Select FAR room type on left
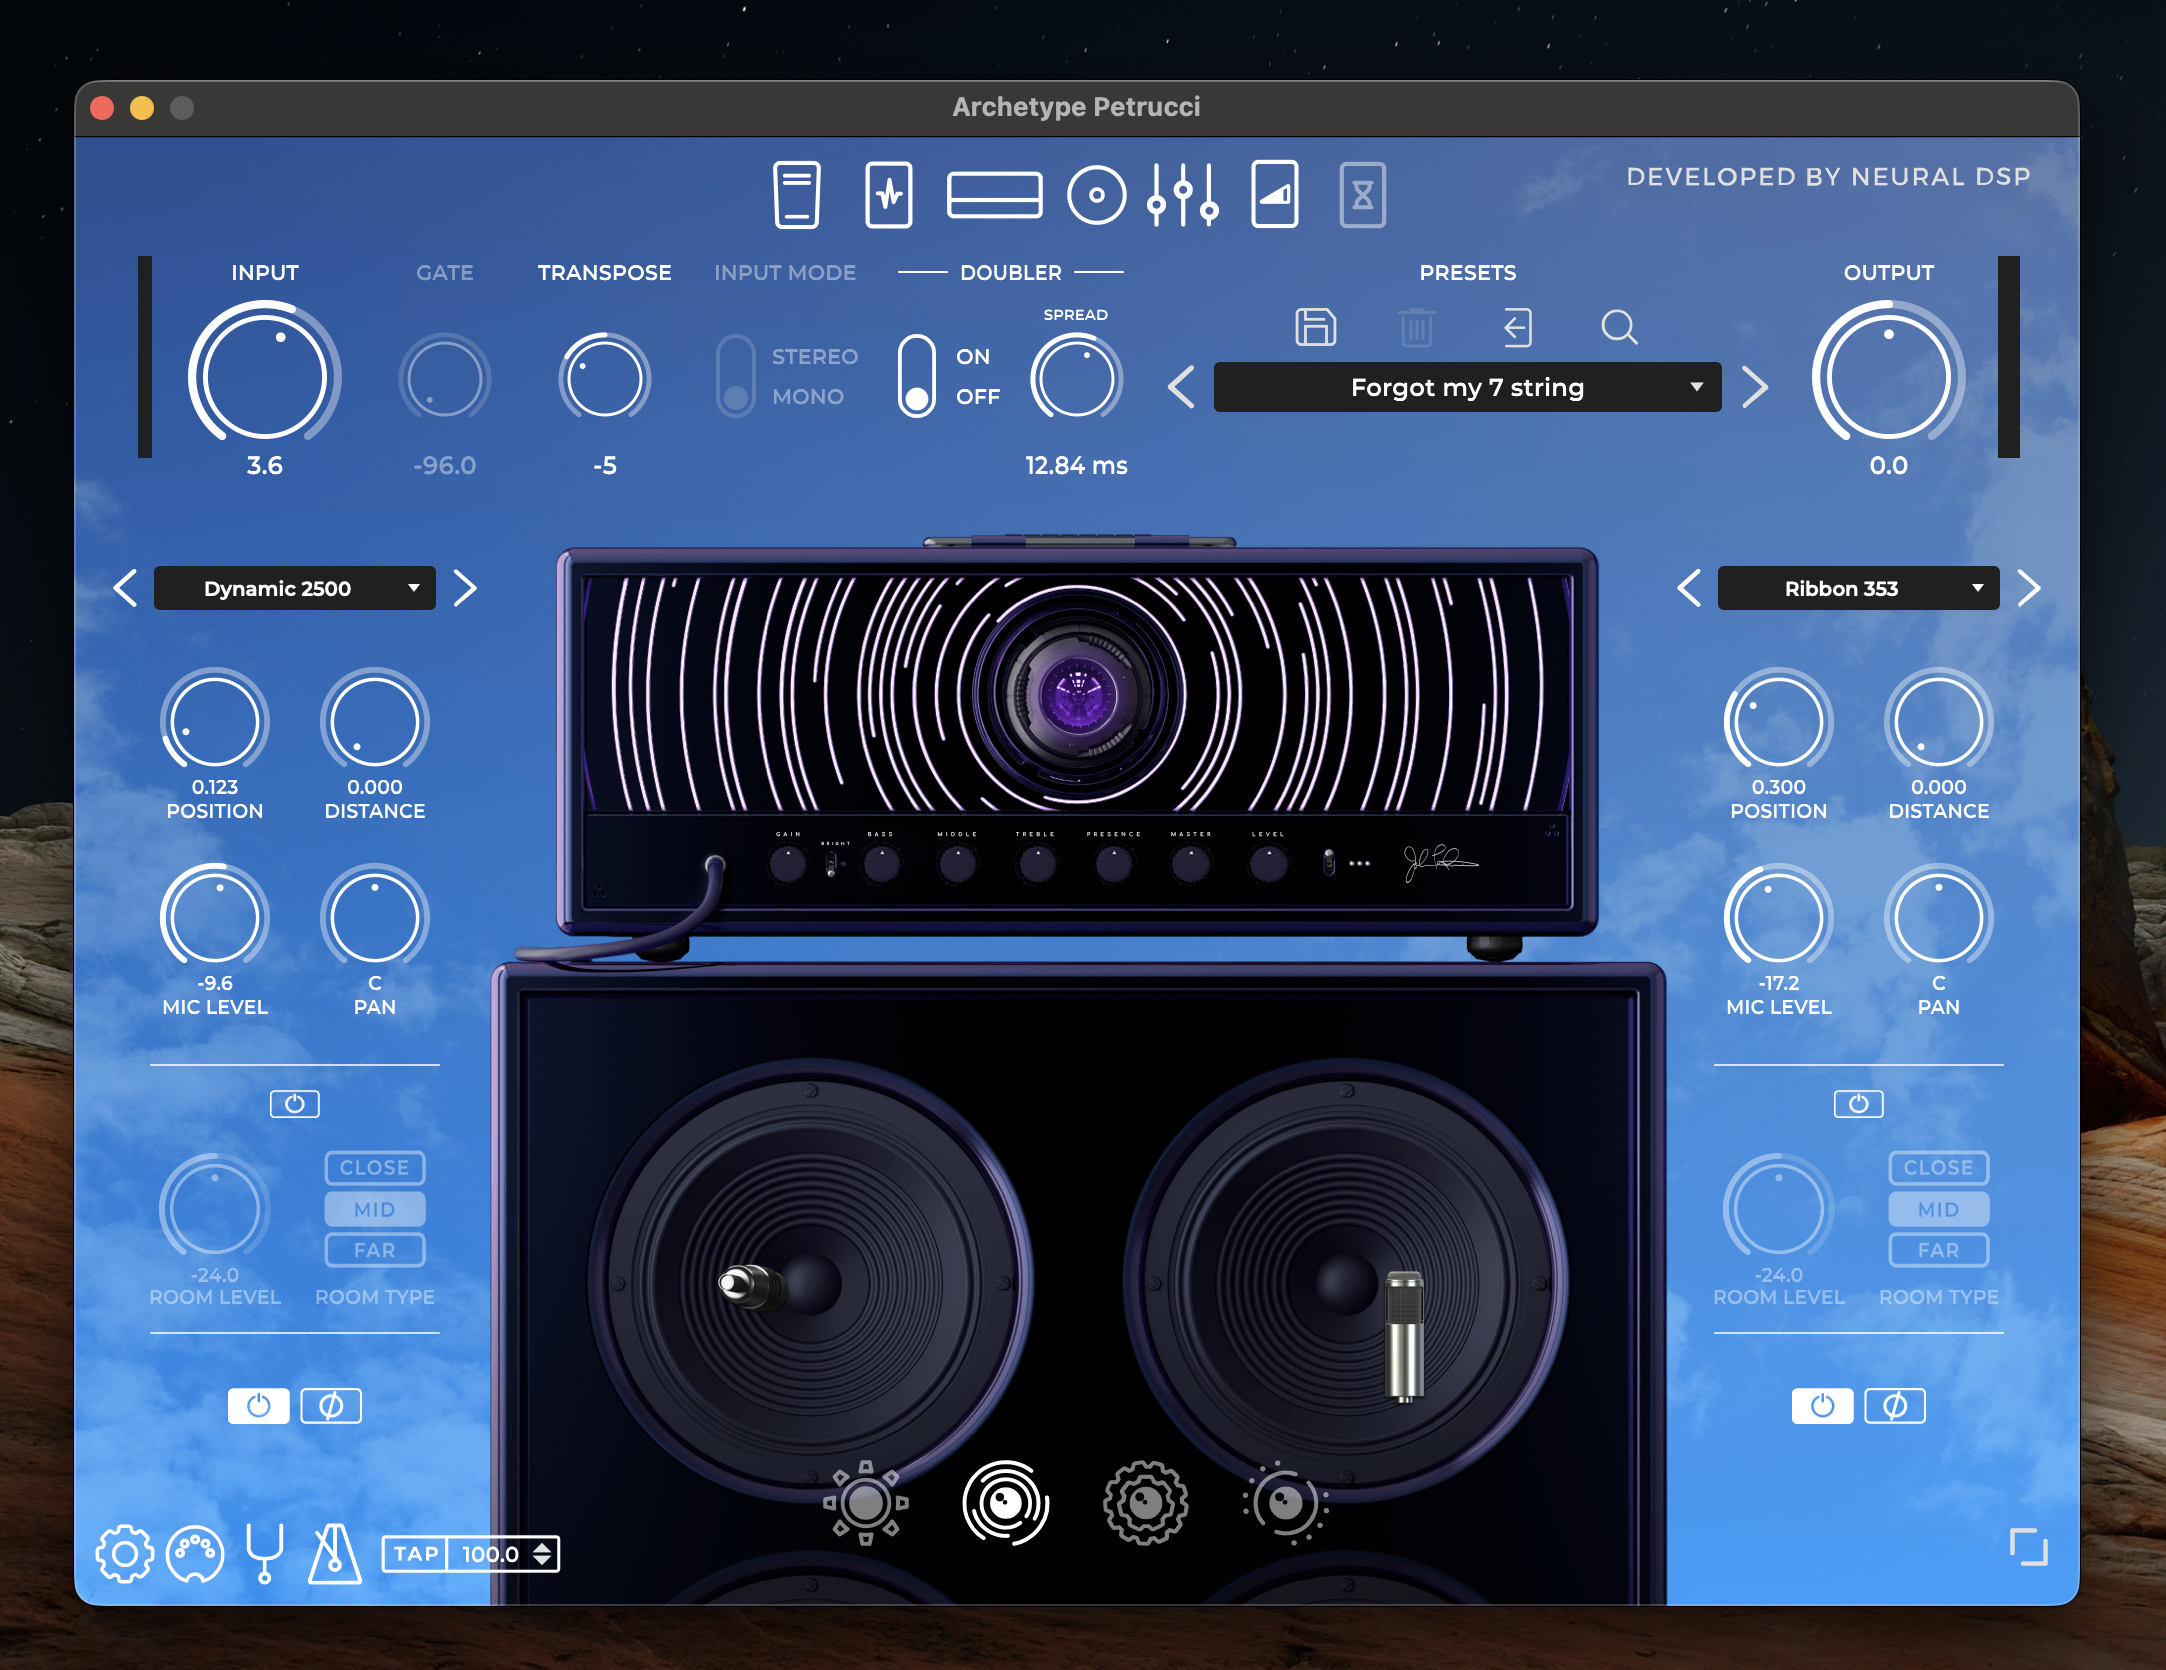Viewport: 2166px width, 1670px height. 374,1250
